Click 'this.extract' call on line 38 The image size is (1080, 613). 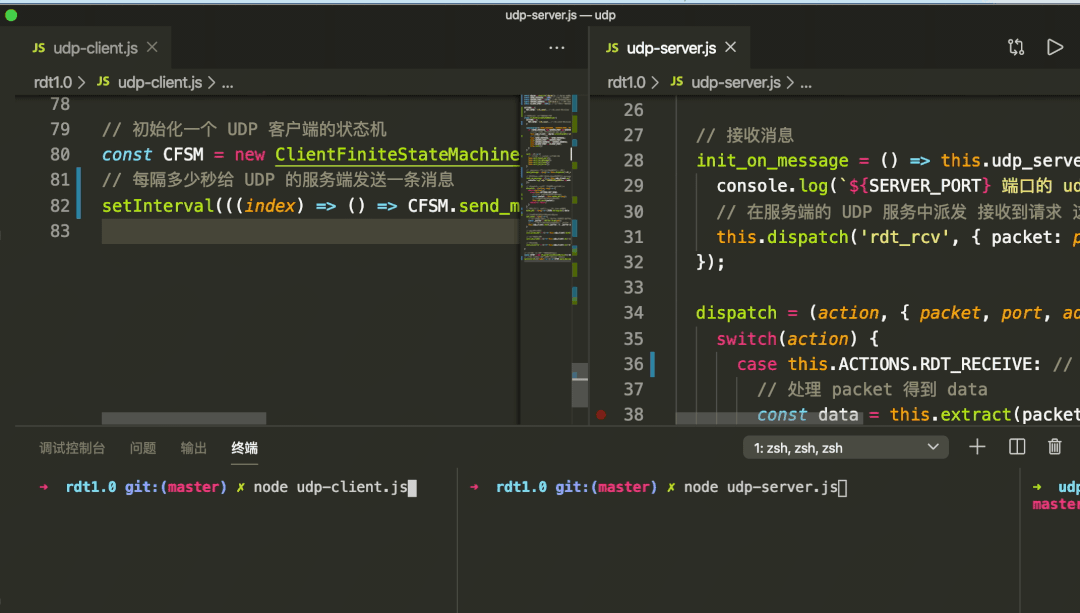(x=951, y=415)
